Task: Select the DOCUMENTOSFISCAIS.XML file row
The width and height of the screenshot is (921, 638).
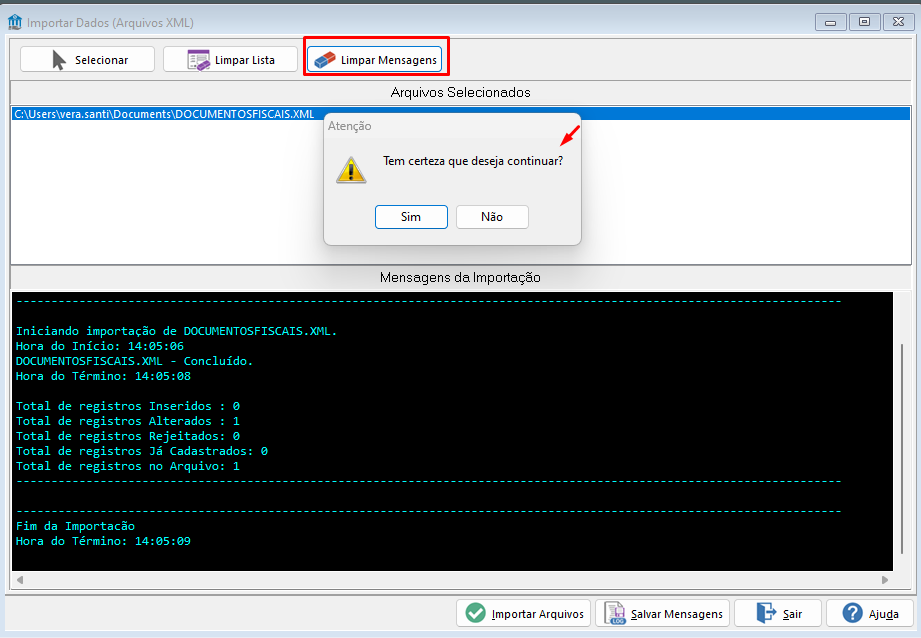Action: point(460,114)
